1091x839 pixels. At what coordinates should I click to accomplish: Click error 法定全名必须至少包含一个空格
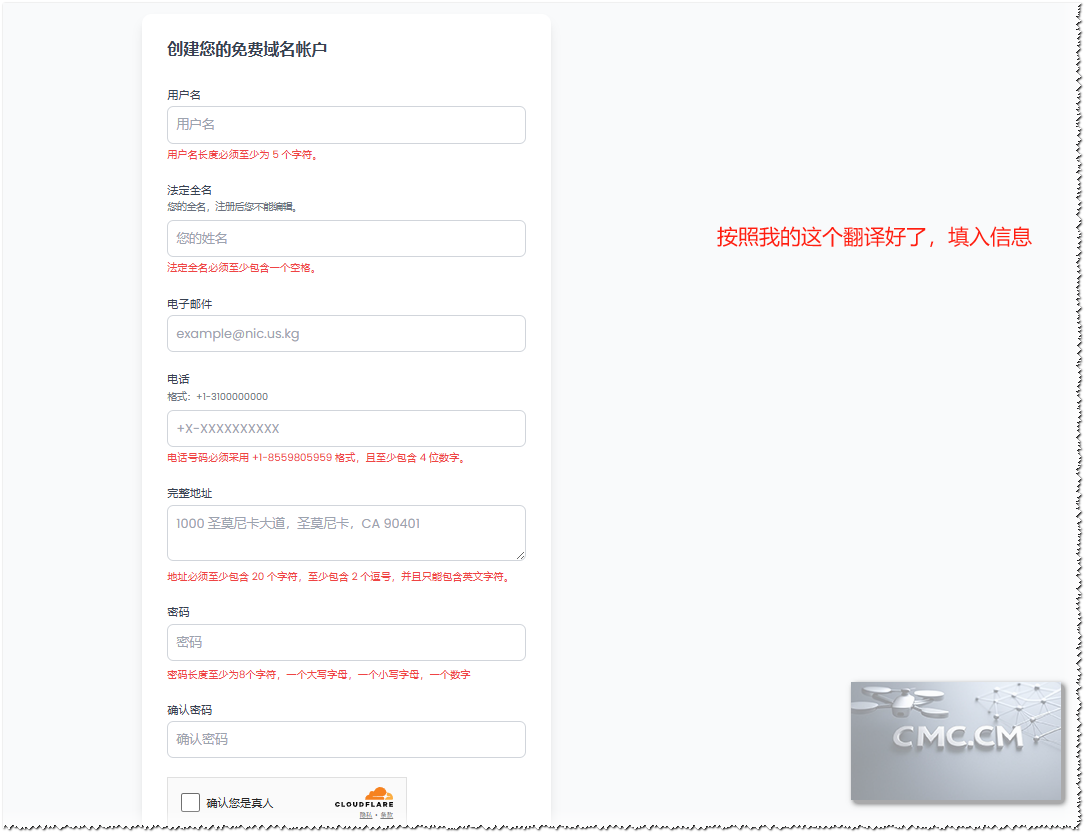tap(241, 268)
